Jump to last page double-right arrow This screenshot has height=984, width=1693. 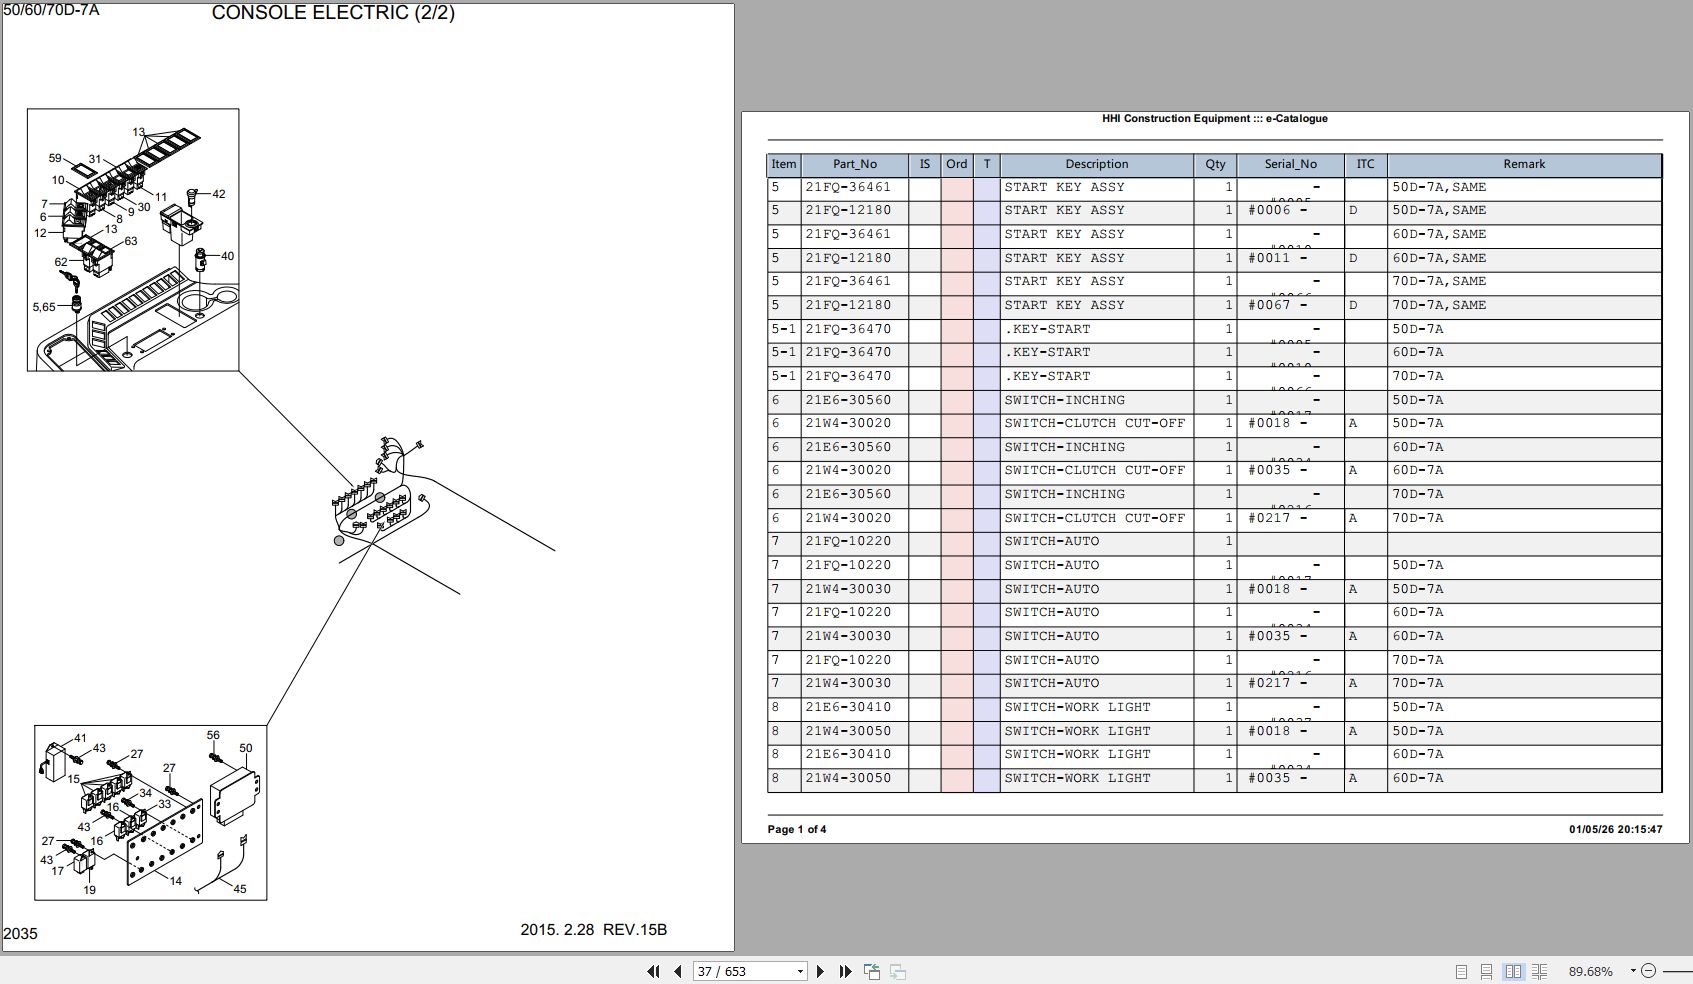point(845,971)
